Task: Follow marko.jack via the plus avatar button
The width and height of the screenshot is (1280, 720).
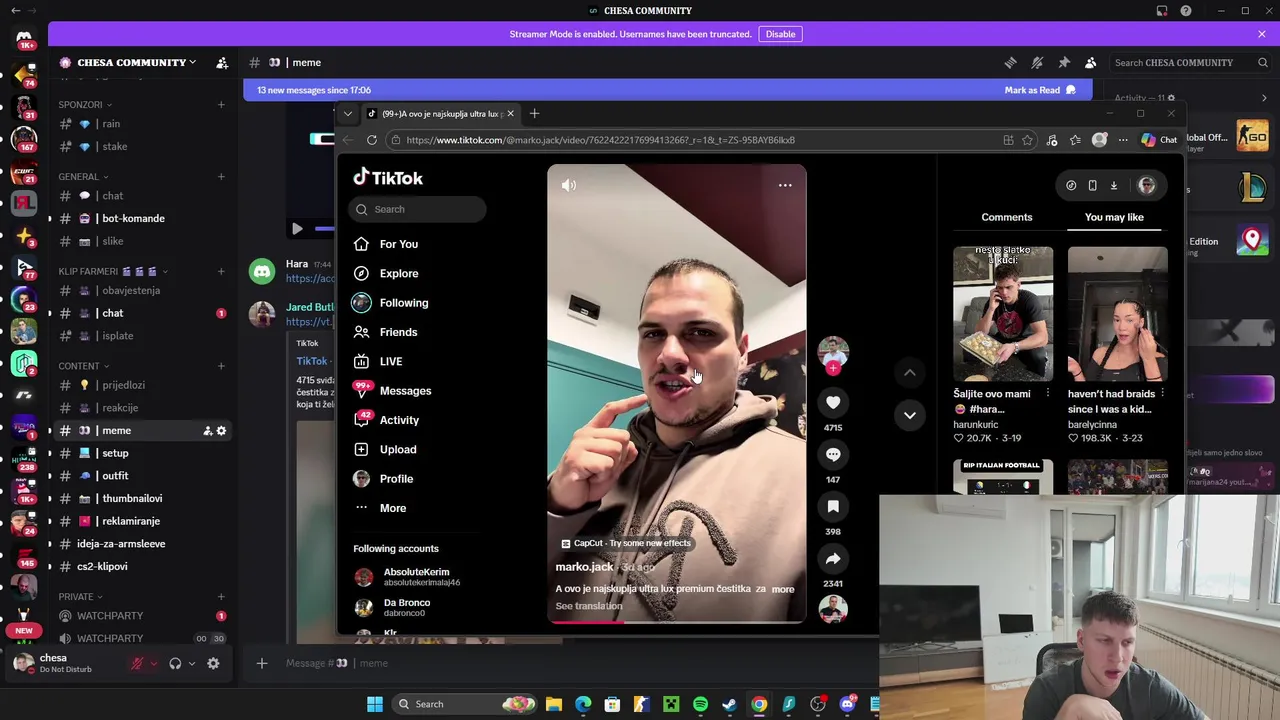Action: tap(833, 368)
